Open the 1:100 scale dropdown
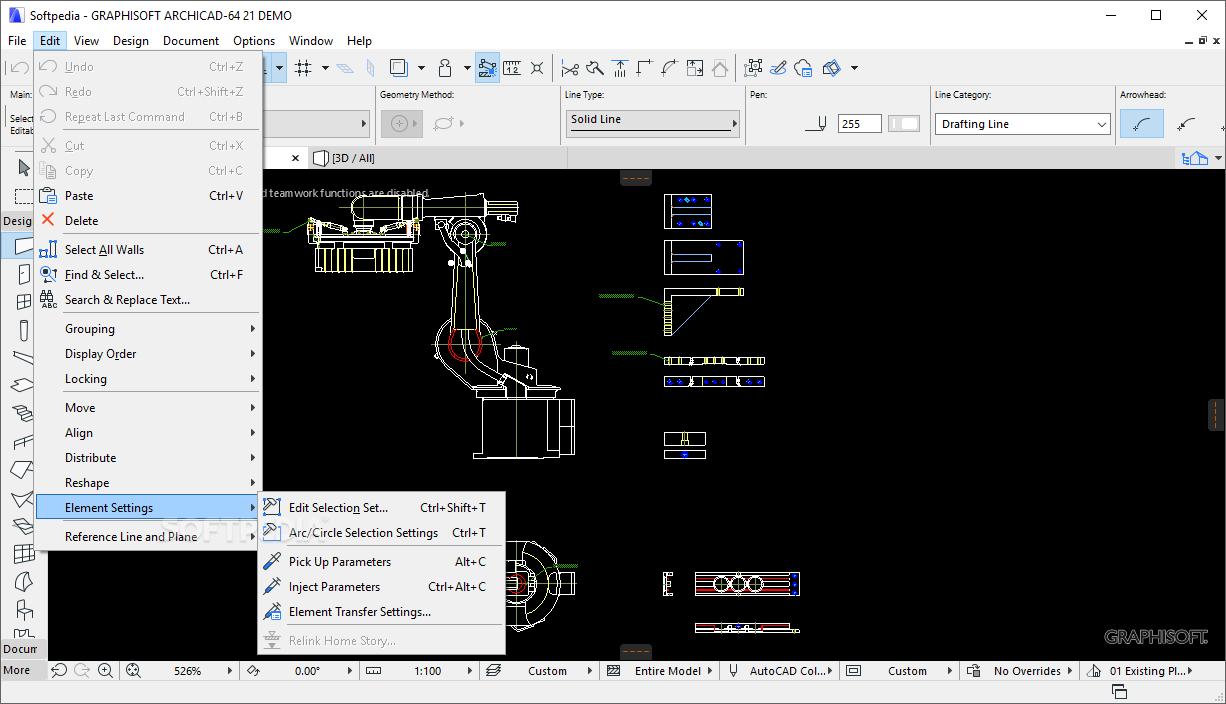Image resolution: width=1226 pixels, height=704 pixels. 470,671
